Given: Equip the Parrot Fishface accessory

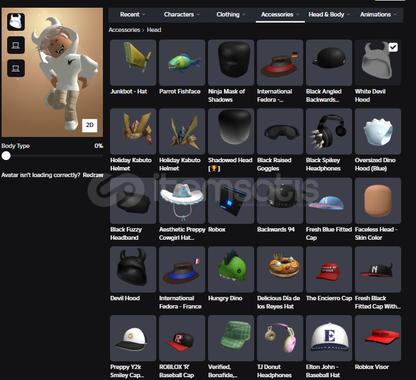Looking at the screenshot, I should [x=182, y=63].
